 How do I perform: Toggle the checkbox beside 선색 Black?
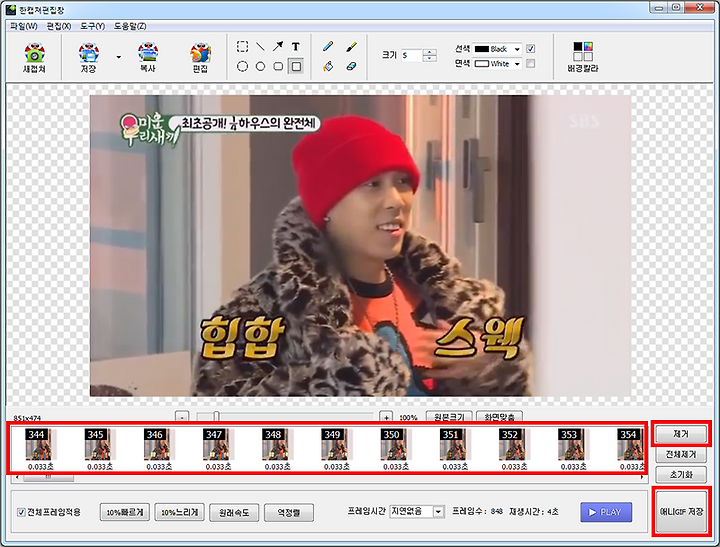[530, 49]
